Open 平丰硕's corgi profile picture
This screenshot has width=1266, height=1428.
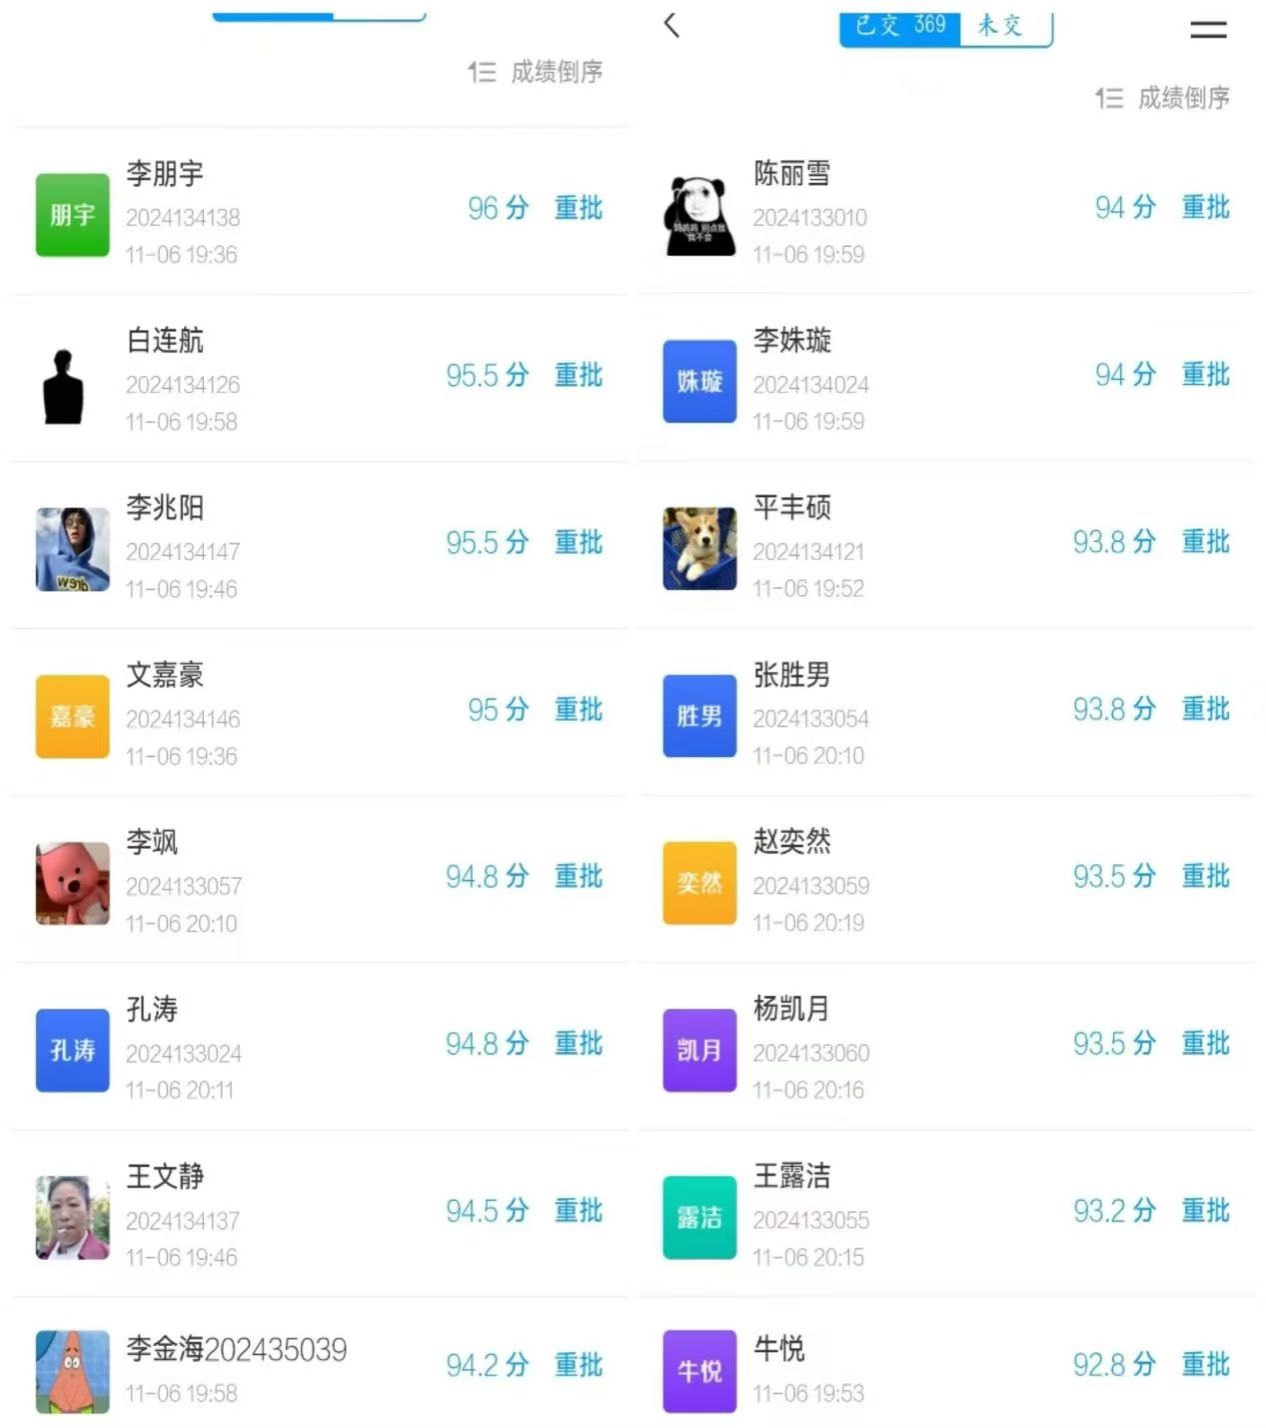700,549
